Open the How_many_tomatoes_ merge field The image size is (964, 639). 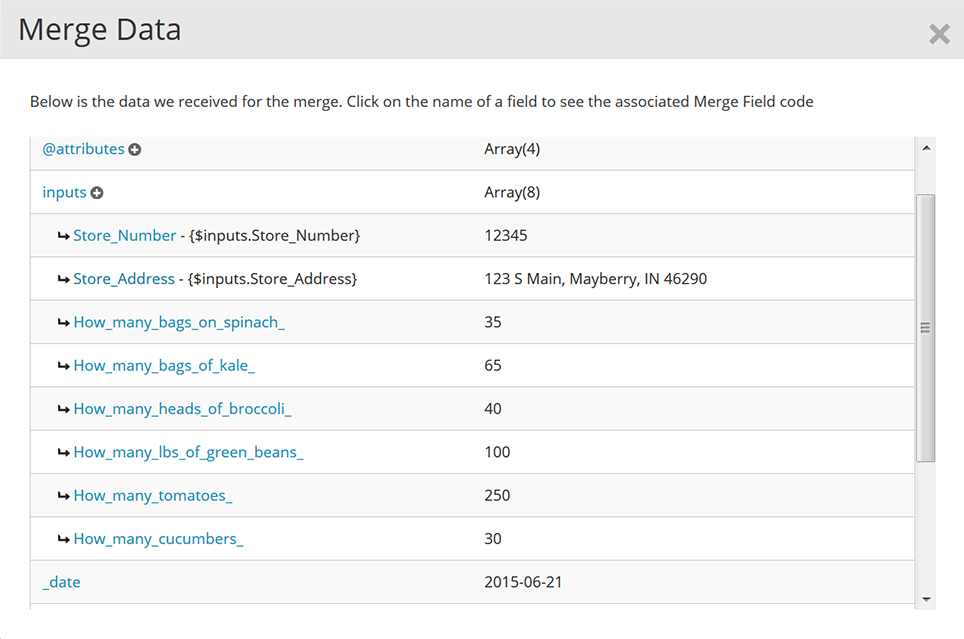[x=153, y=496]
